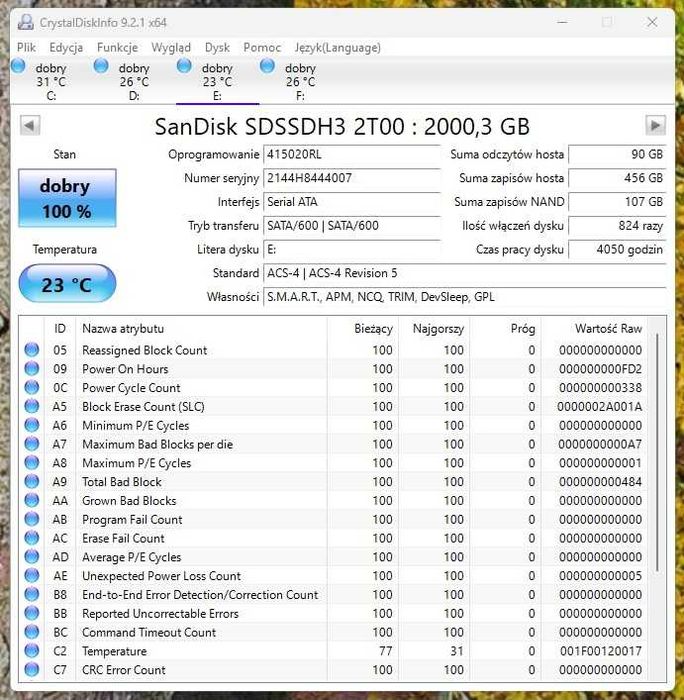Image resolution: width=684 pixels, height=700 pixels.
Task: Switch to dobry 26 °C F: disk tab
Action: 300,81
